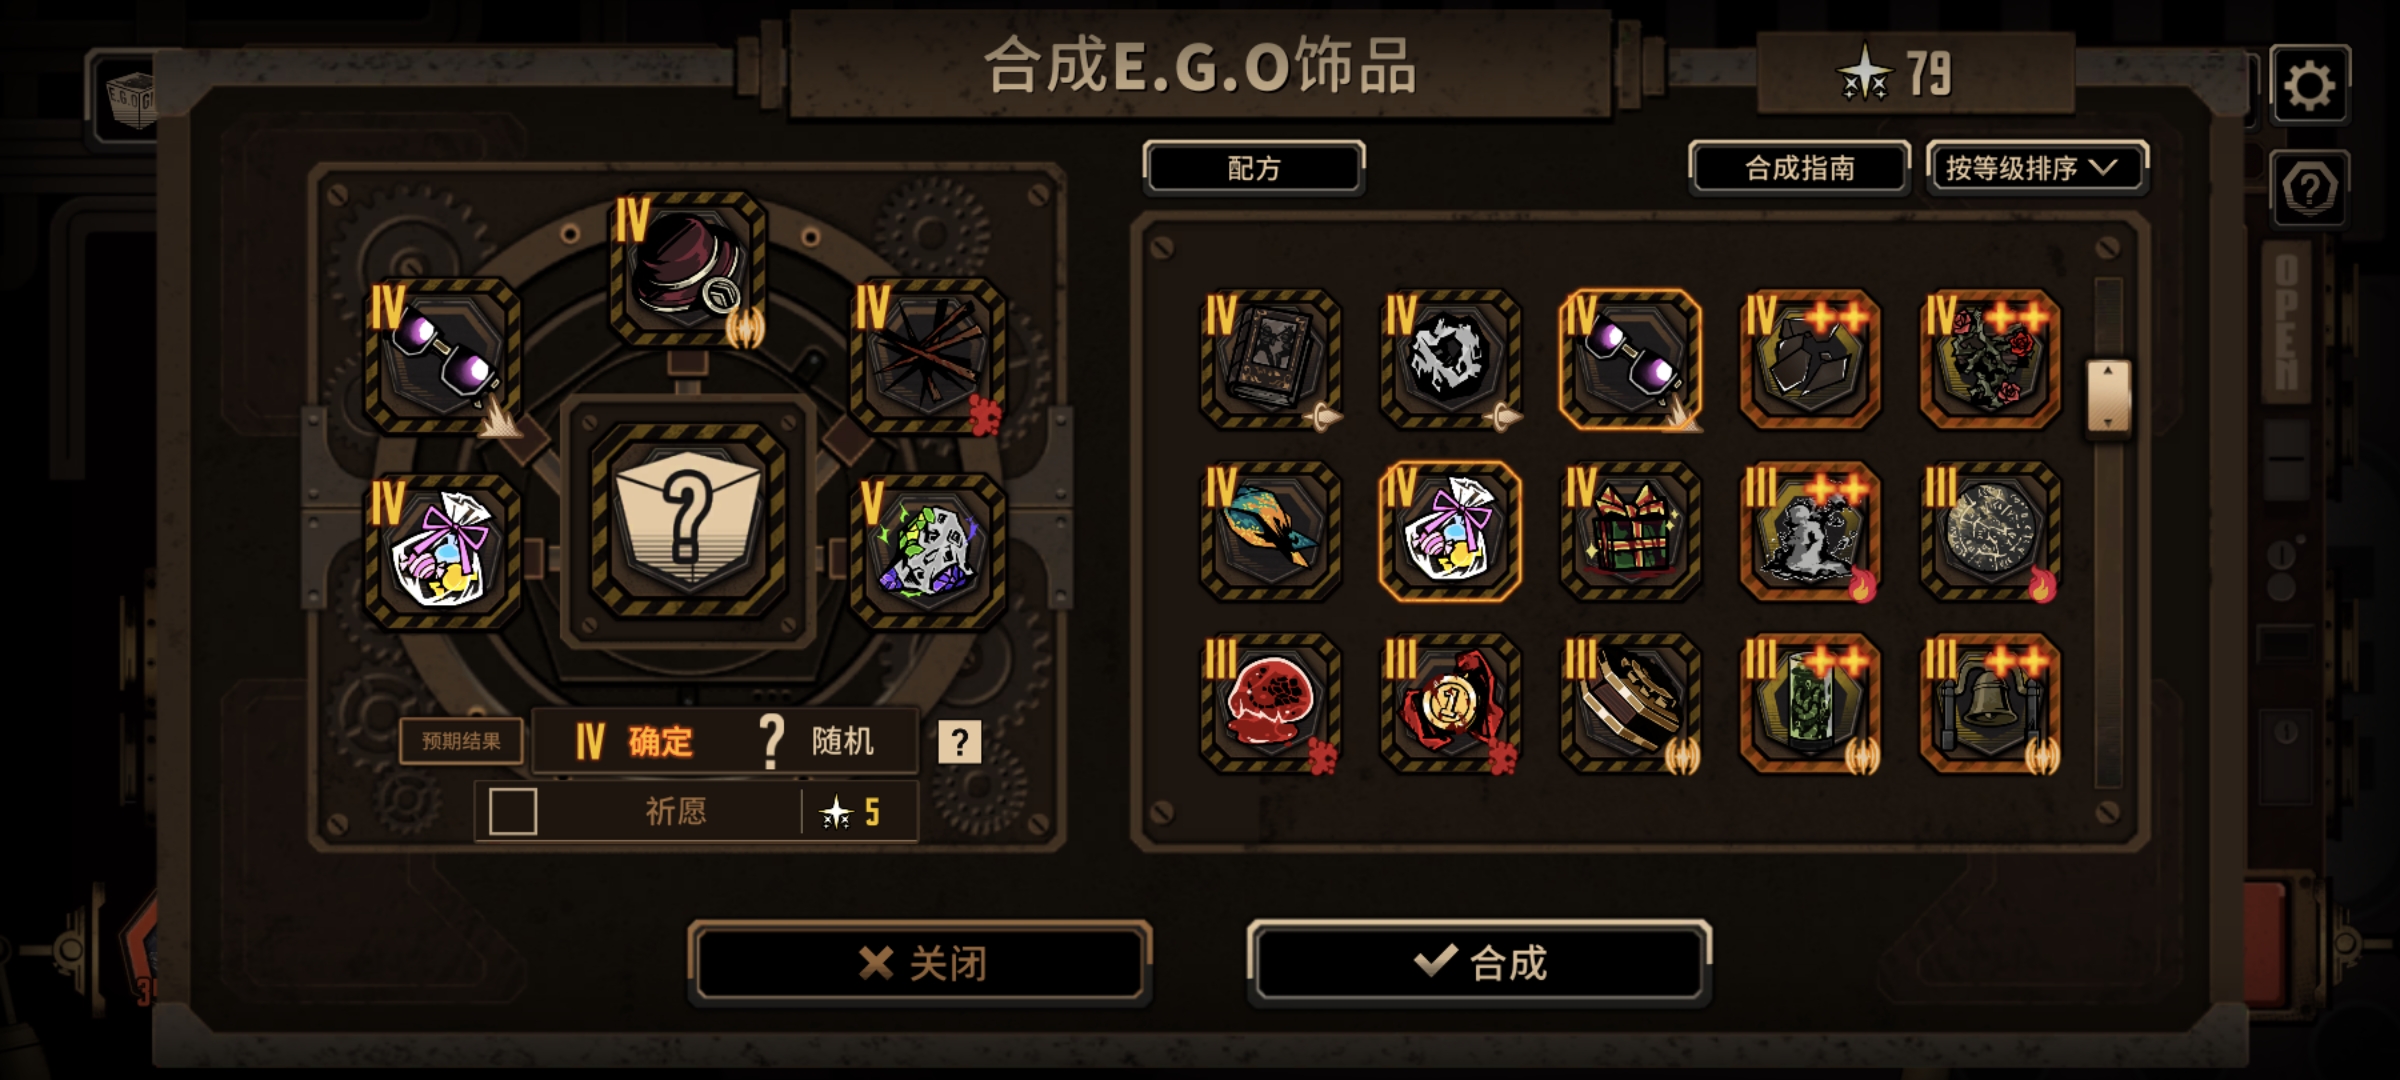2400x1080 pixels.
Task: Choose the gold coin on red cloth gift
Action: (1450, 704)
